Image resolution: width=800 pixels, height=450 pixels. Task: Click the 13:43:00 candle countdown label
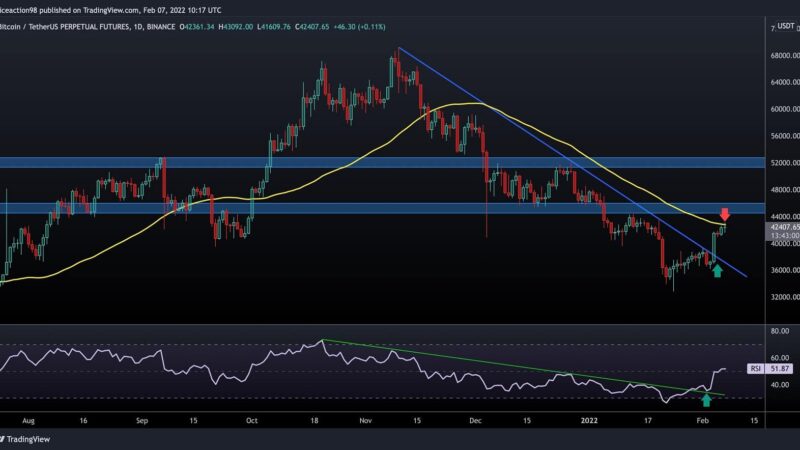coord(785,236)
